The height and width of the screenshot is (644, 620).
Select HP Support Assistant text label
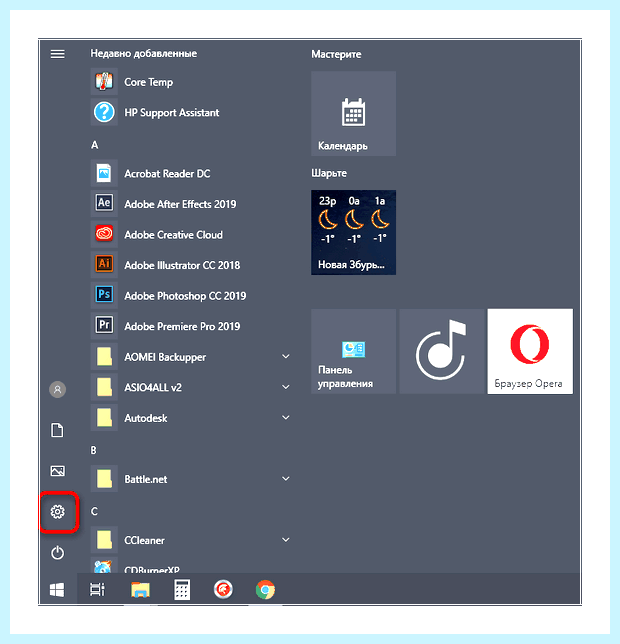coord(172,113)
